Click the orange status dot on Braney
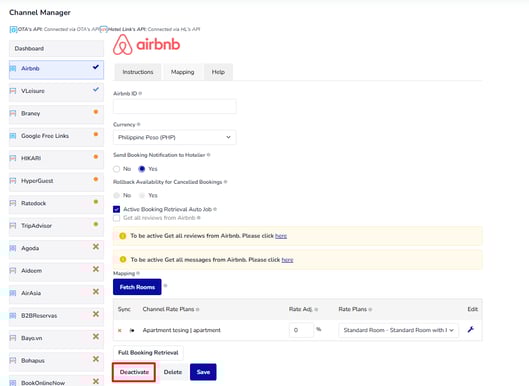The image size is (529, 386). tap(96, 112)
